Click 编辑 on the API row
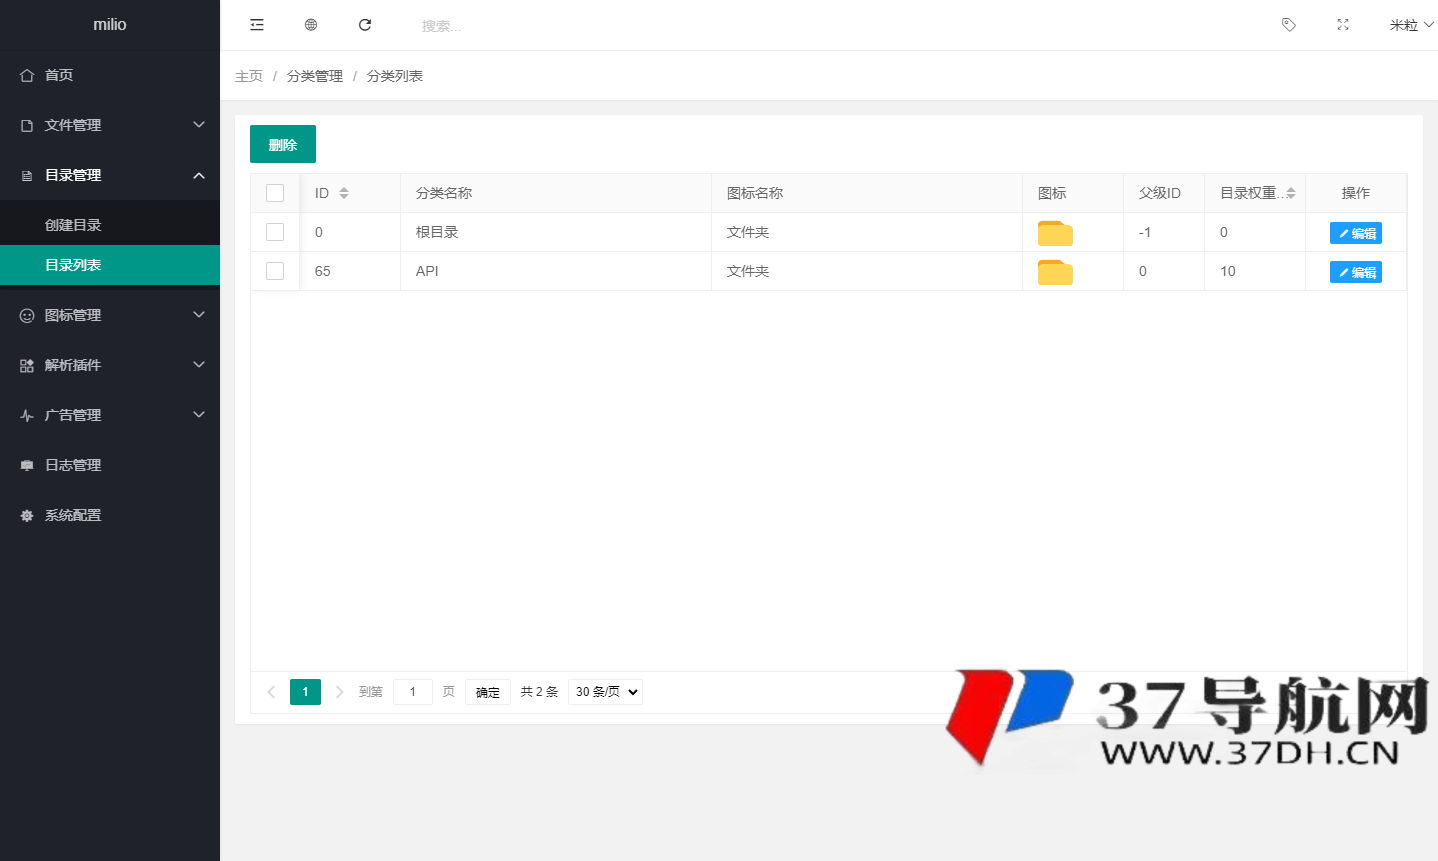The height and width of the screenshot is (861, 1438). pos(1355,271)
